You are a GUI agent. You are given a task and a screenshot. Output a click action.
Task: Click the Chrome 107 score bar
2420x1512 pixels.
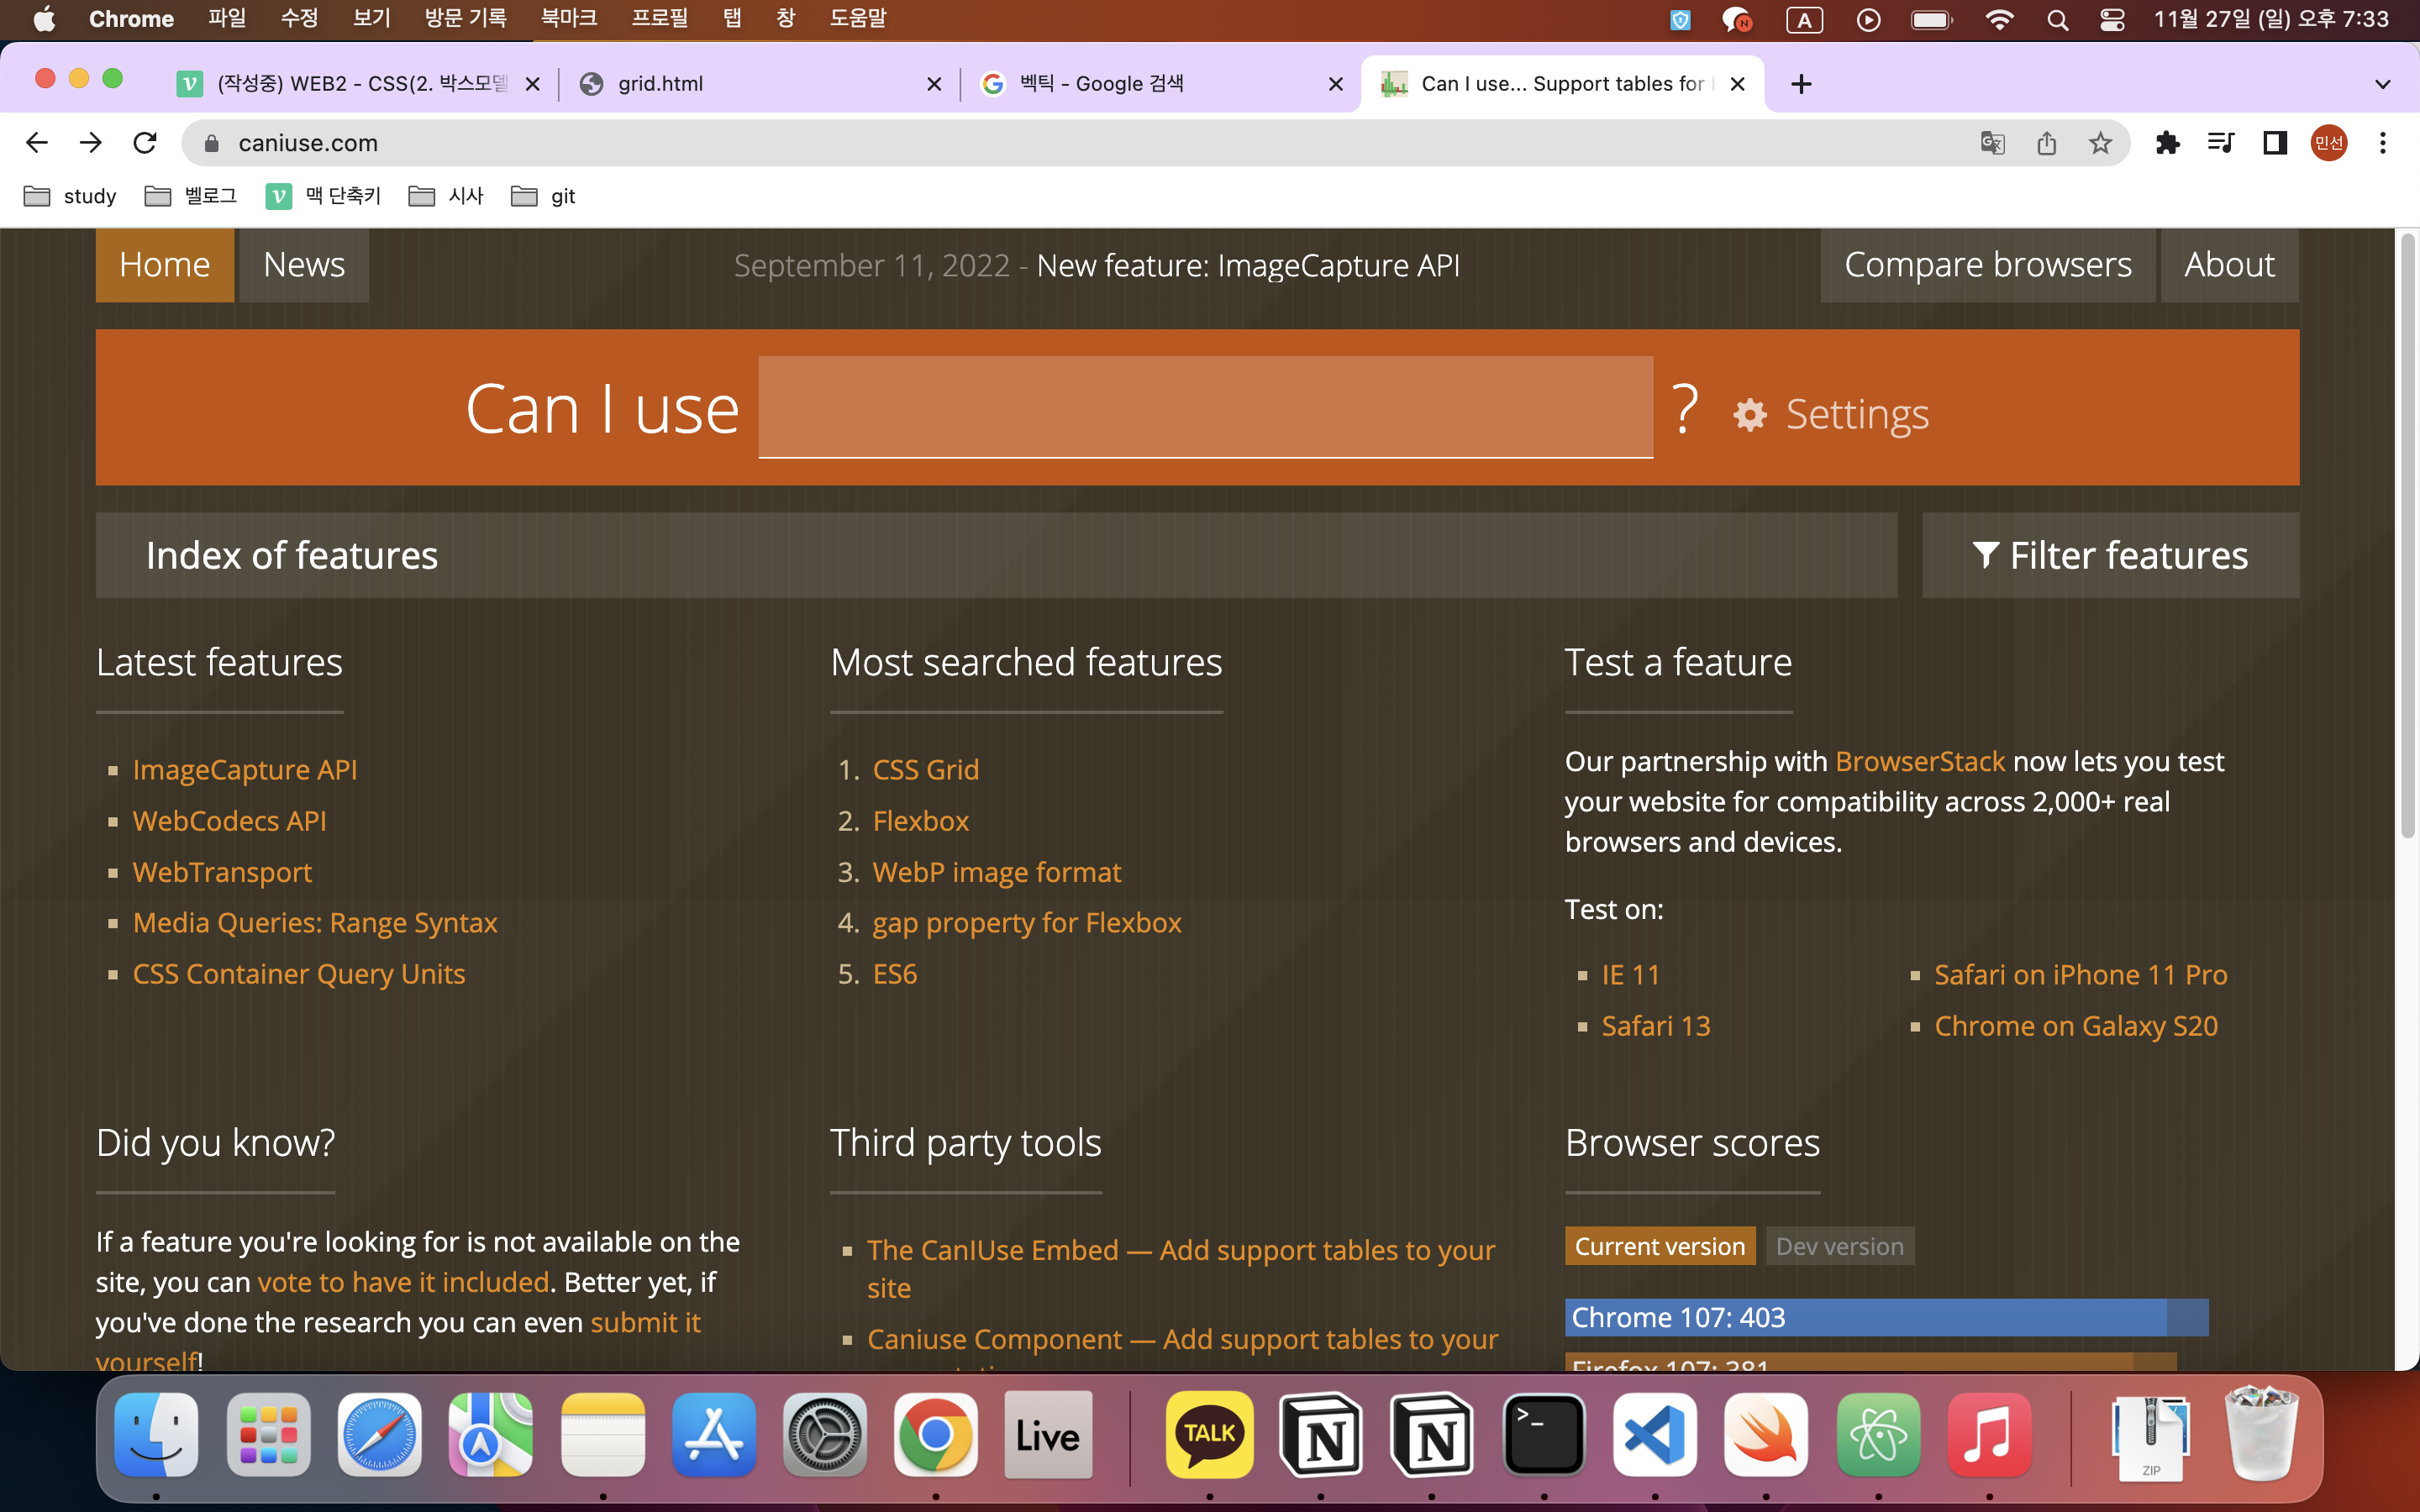click(x=1886, y=1317)
